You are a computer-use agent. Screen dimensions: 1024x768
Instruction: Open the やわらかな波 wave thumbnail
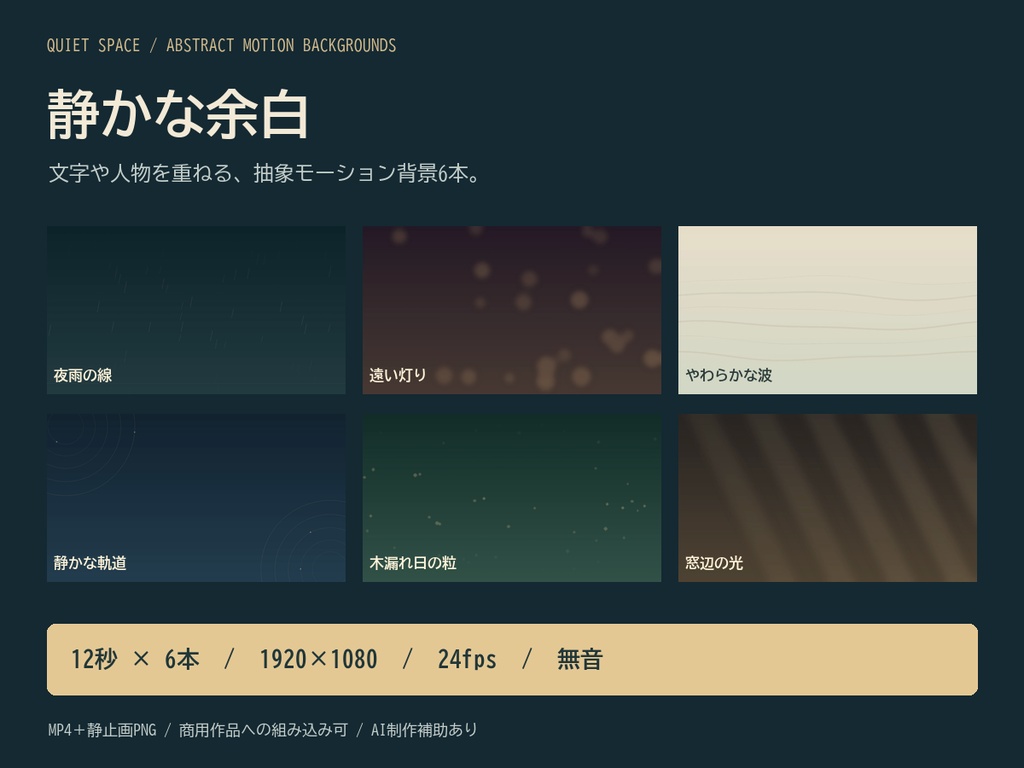(827, 310)
